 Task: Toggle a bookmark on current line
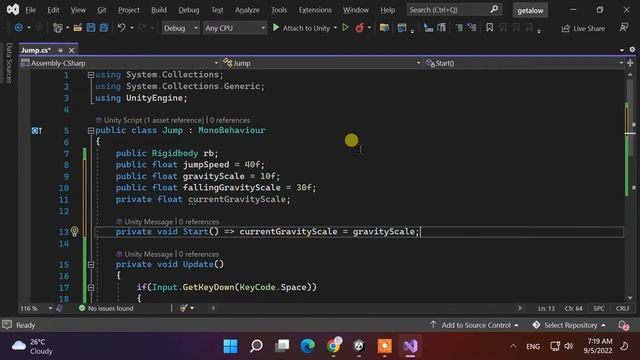pos(489,28)
